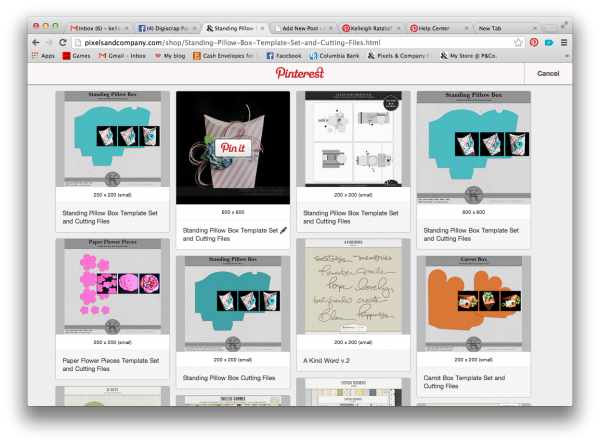Bookmark this page with the star icon
600x444 pixels.
tap(518, 42)
